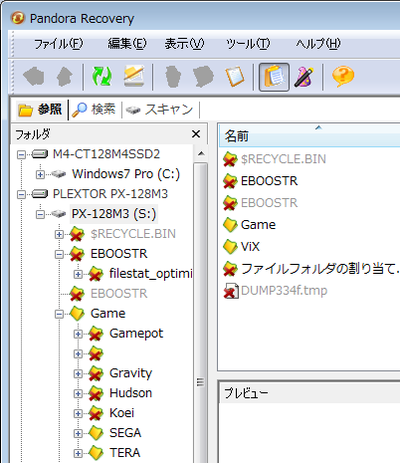Click the grayed-out Back arrow toolbar icon
This screenshot has height=463, width=400.
34,77
